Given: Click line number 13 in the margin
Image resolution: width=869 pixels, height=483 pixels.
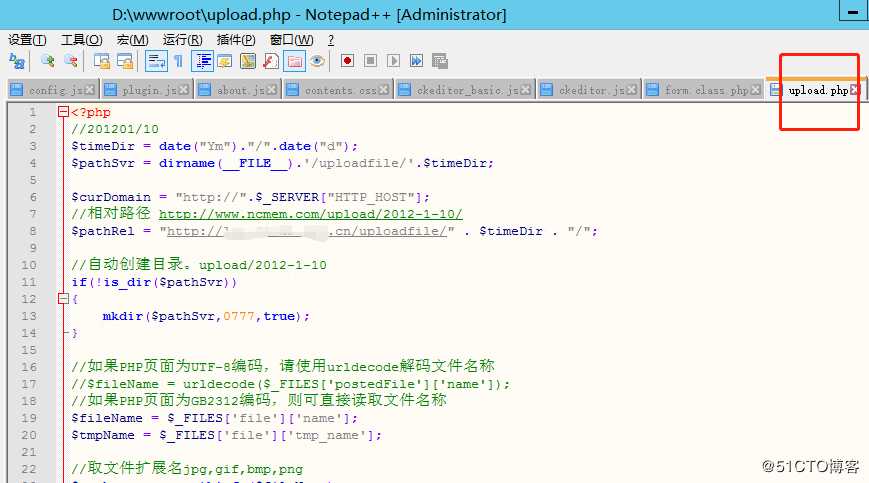Looking at the screenshot, I should point(29,316).
